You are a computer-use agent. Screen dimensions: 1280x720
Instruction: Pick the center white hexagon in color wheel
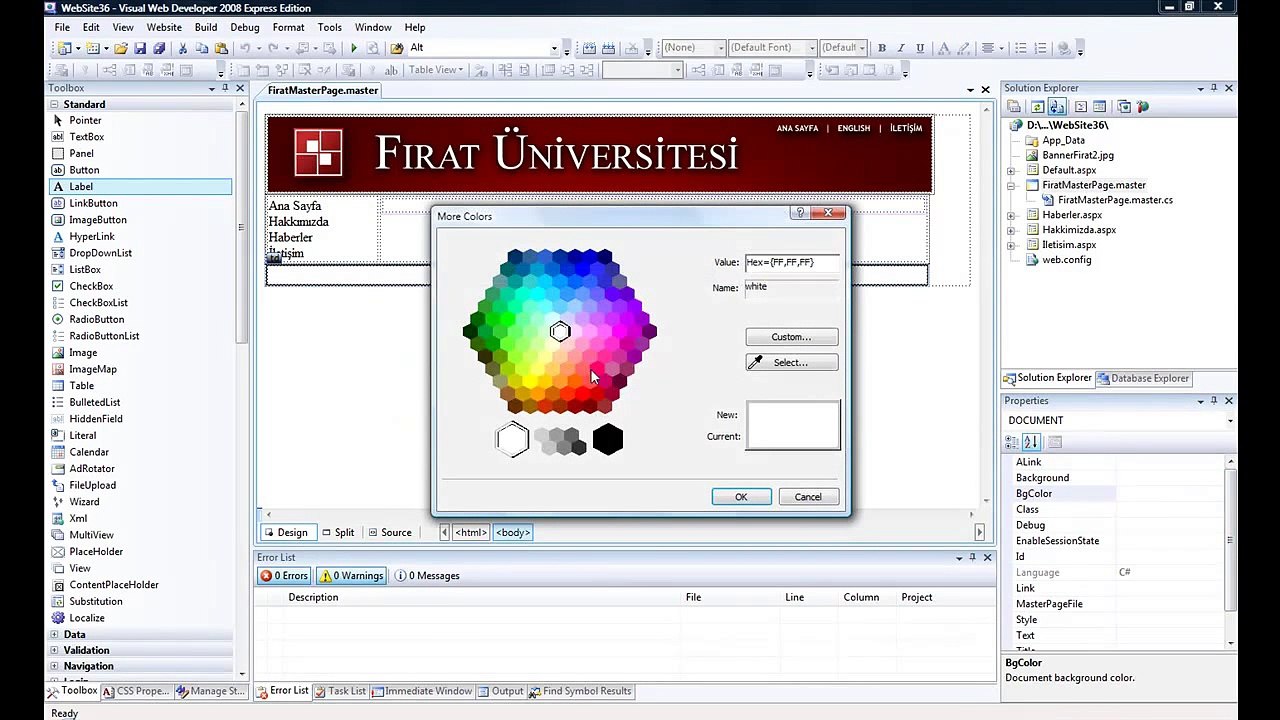click(560, 332)
